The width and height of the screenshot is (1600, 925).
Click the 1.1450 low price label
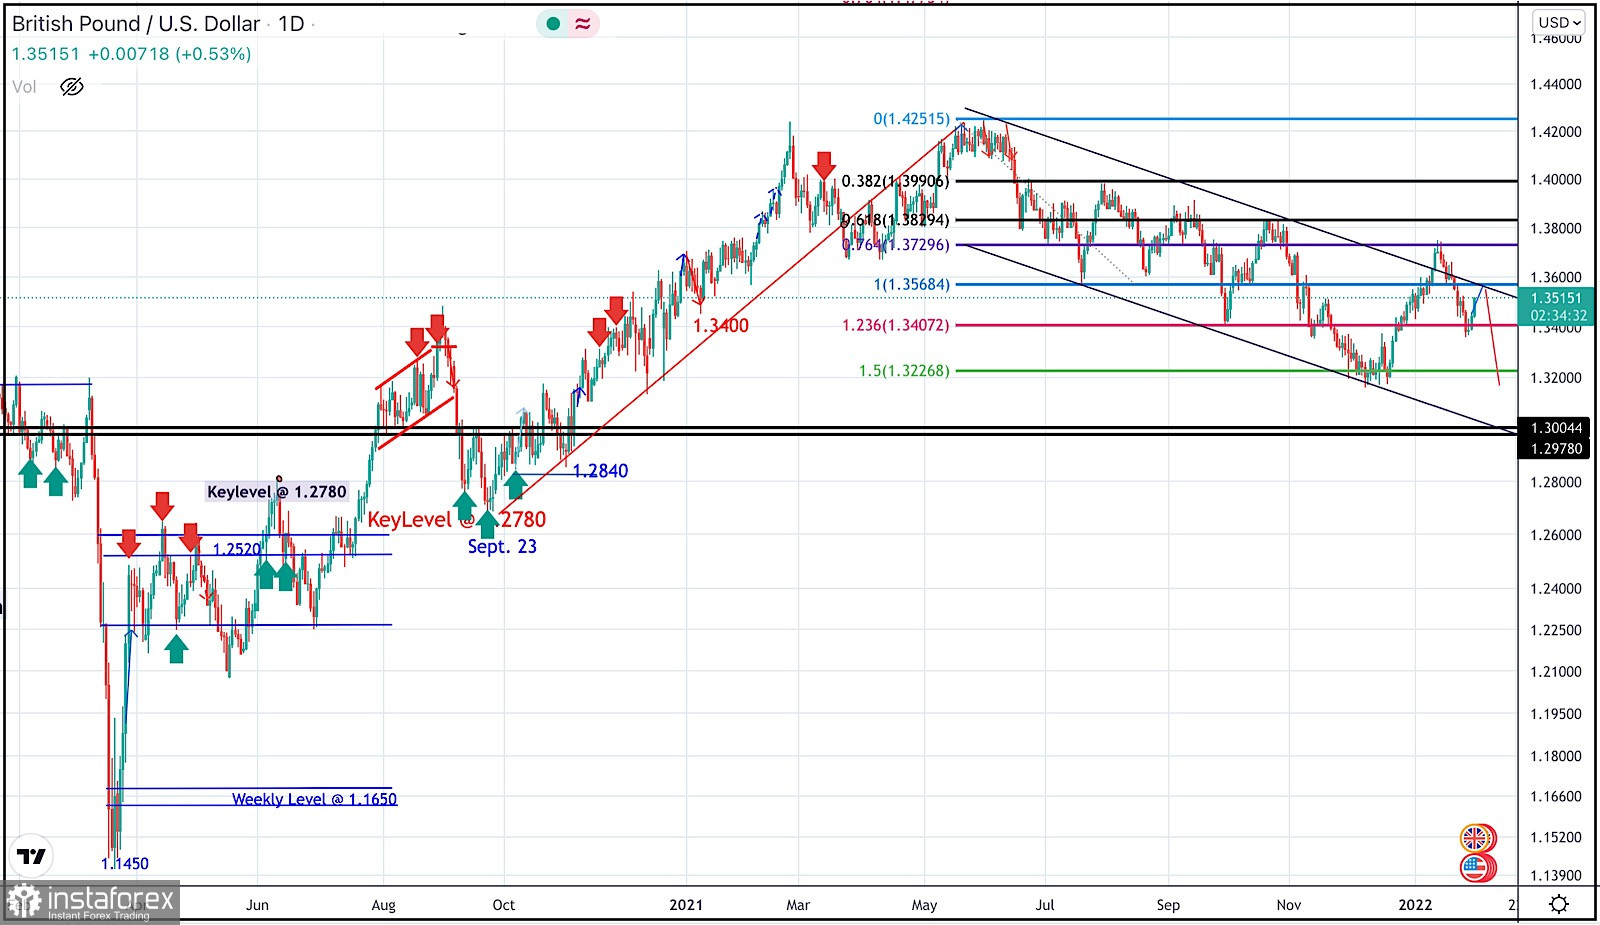tap(125, 863)
